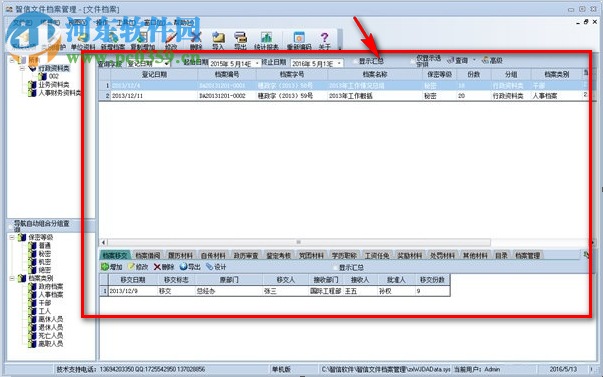This screenshot has height=377, width=603.
Task: Click the 查询 search icon button
Action: [450, 60]
